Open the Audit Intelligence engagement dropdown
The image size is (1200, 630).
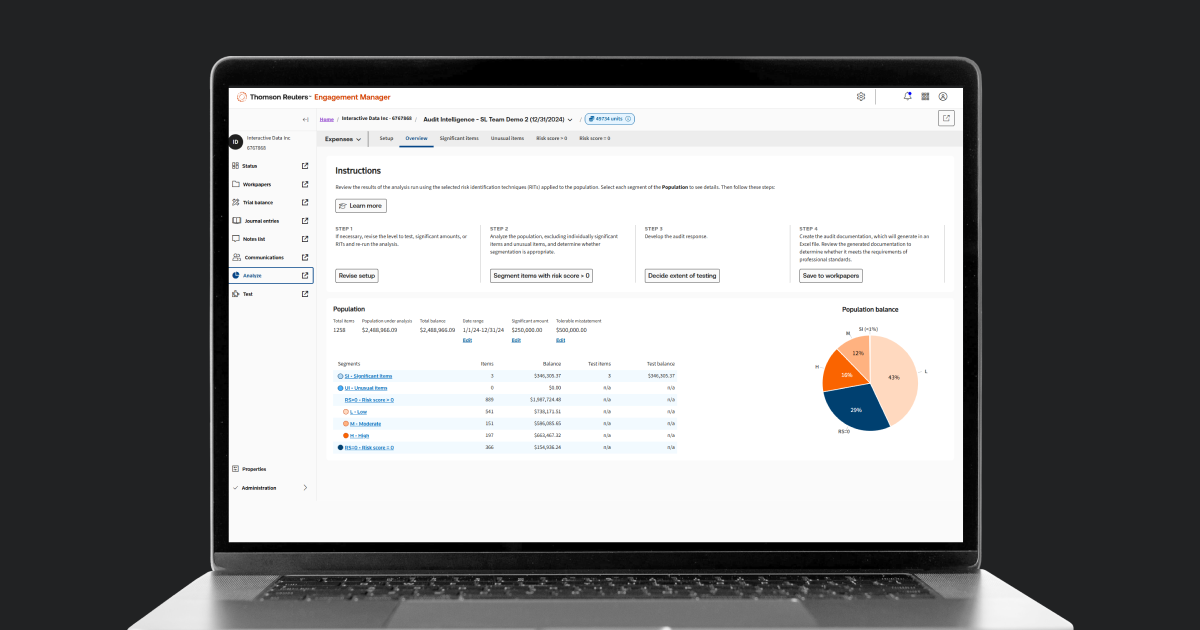498,119
